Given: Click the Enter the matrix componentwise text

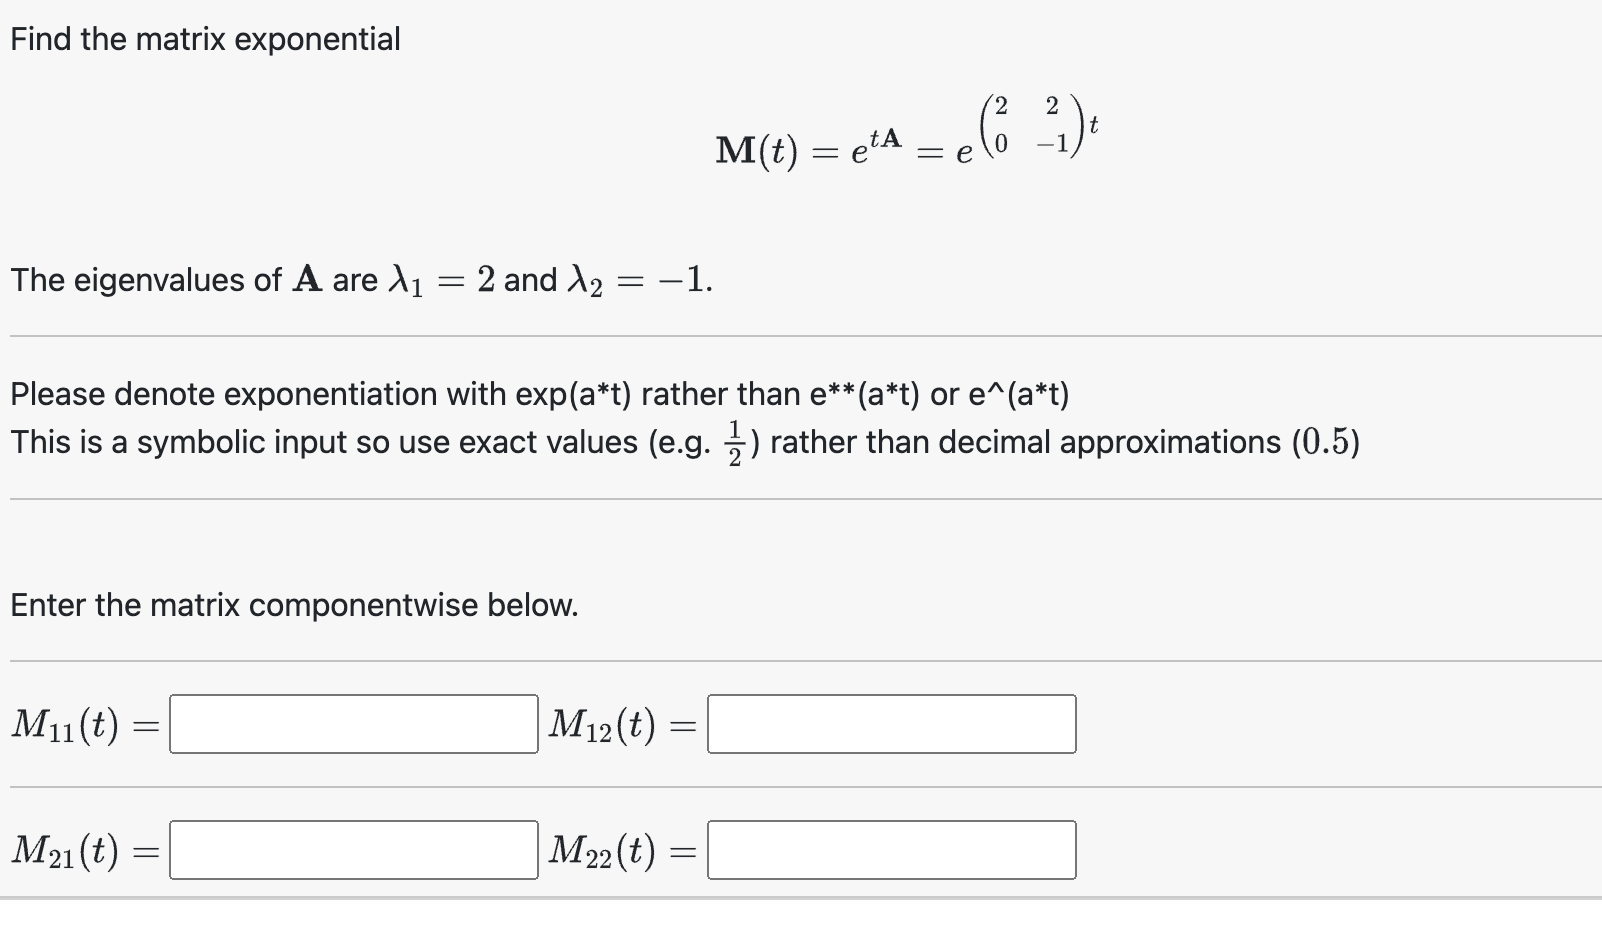Looking at the screenshot, I should click(293, 604).
